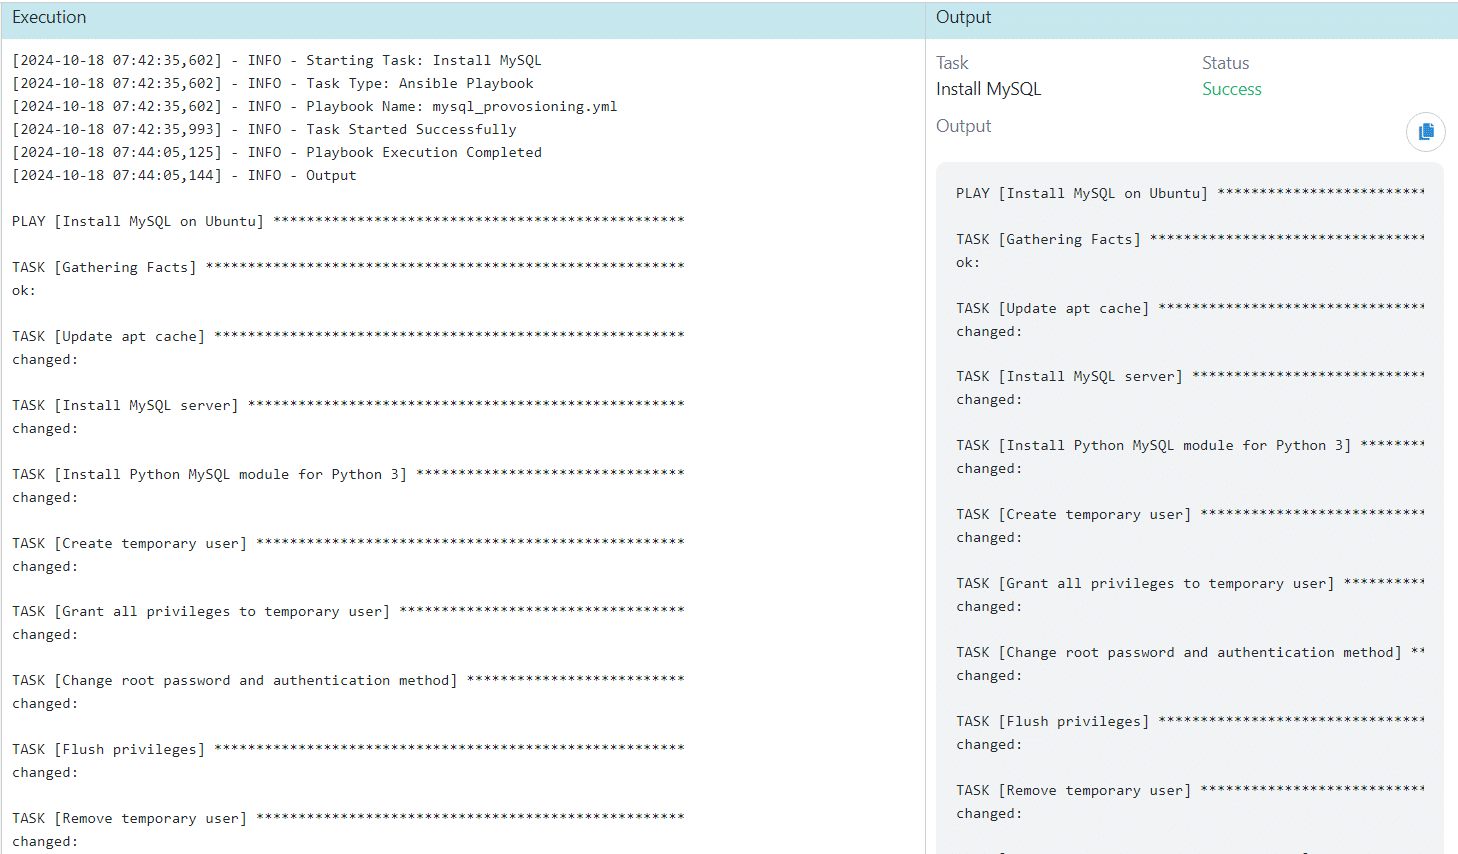Screen dimensions: 1458x854
Task: Select the 'Playbook Execution Completed' log line
Action: pos(277,153)
